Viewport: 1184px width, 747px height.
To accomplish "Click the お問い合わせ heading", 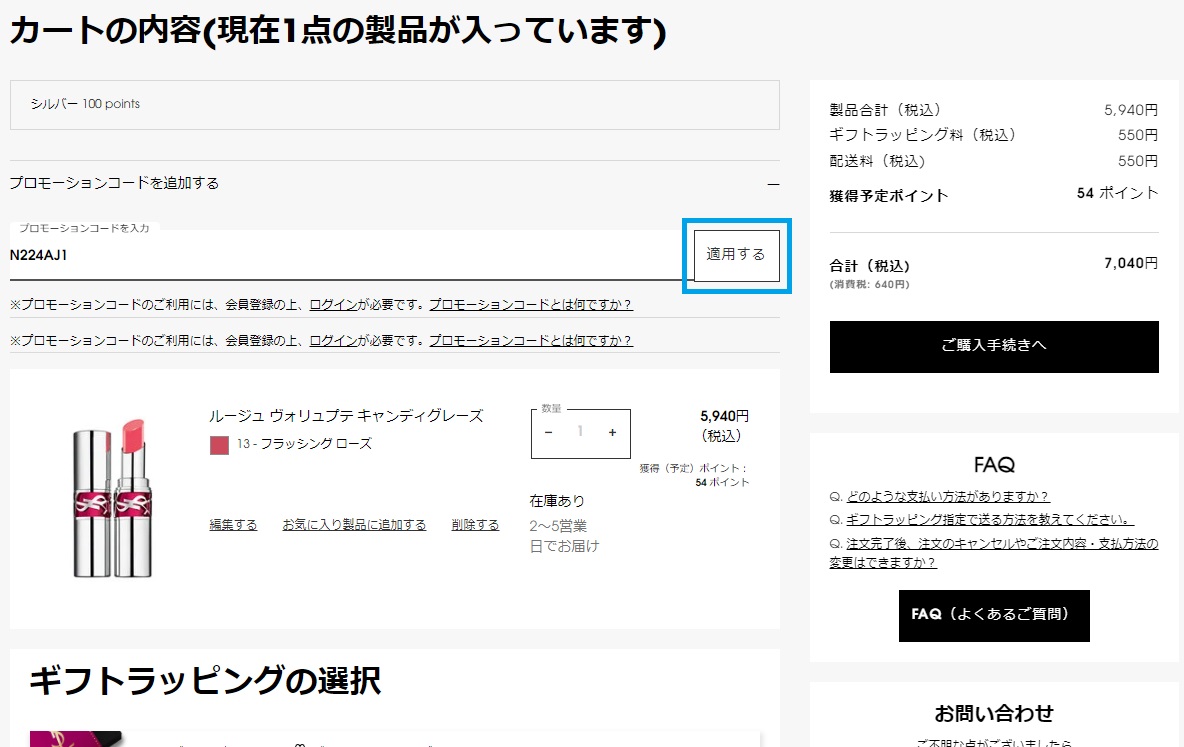I will pos(994,714).
